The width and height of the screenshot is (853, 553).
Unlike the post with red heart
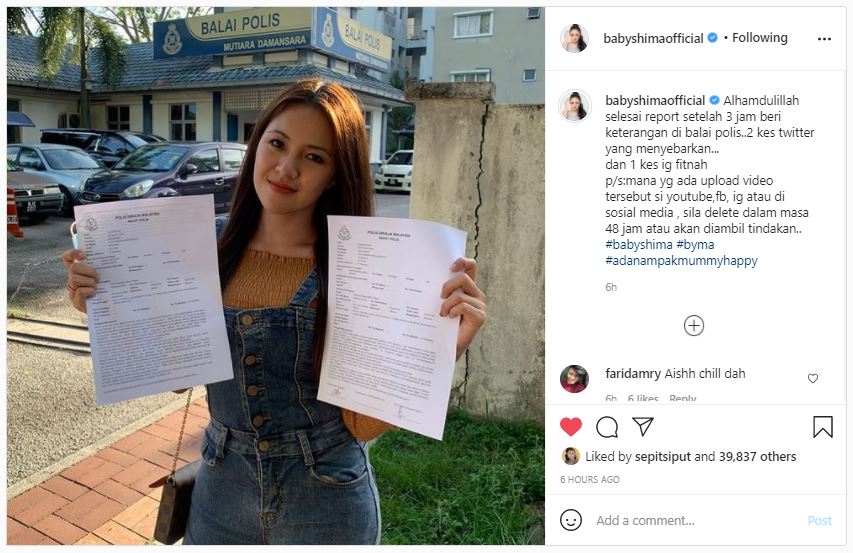pyautogui.click(x=571, y=427)
